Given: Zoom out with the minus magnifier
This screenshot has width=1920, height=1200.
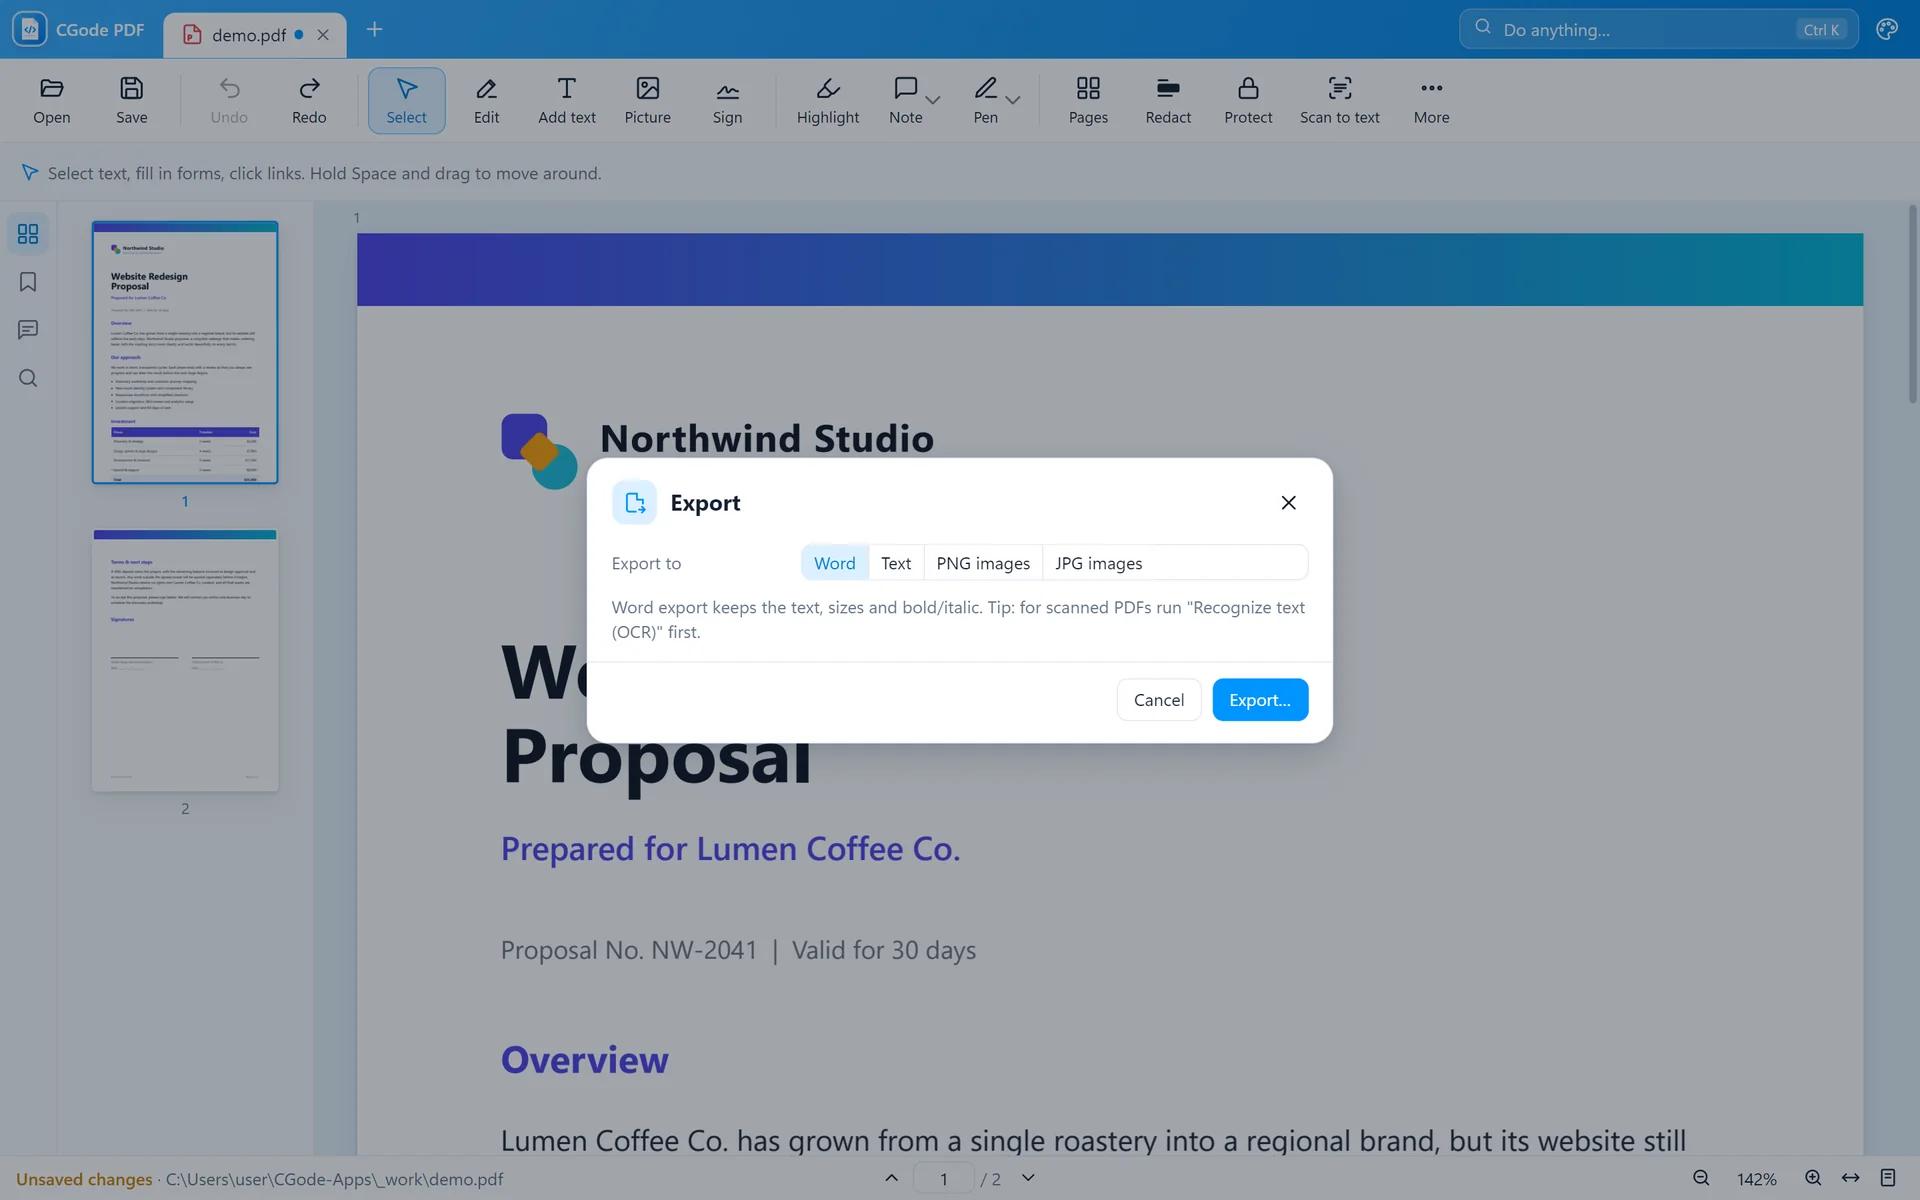Looking at the screenshot, I should pyautogui.click(x=1701, y=1178).
